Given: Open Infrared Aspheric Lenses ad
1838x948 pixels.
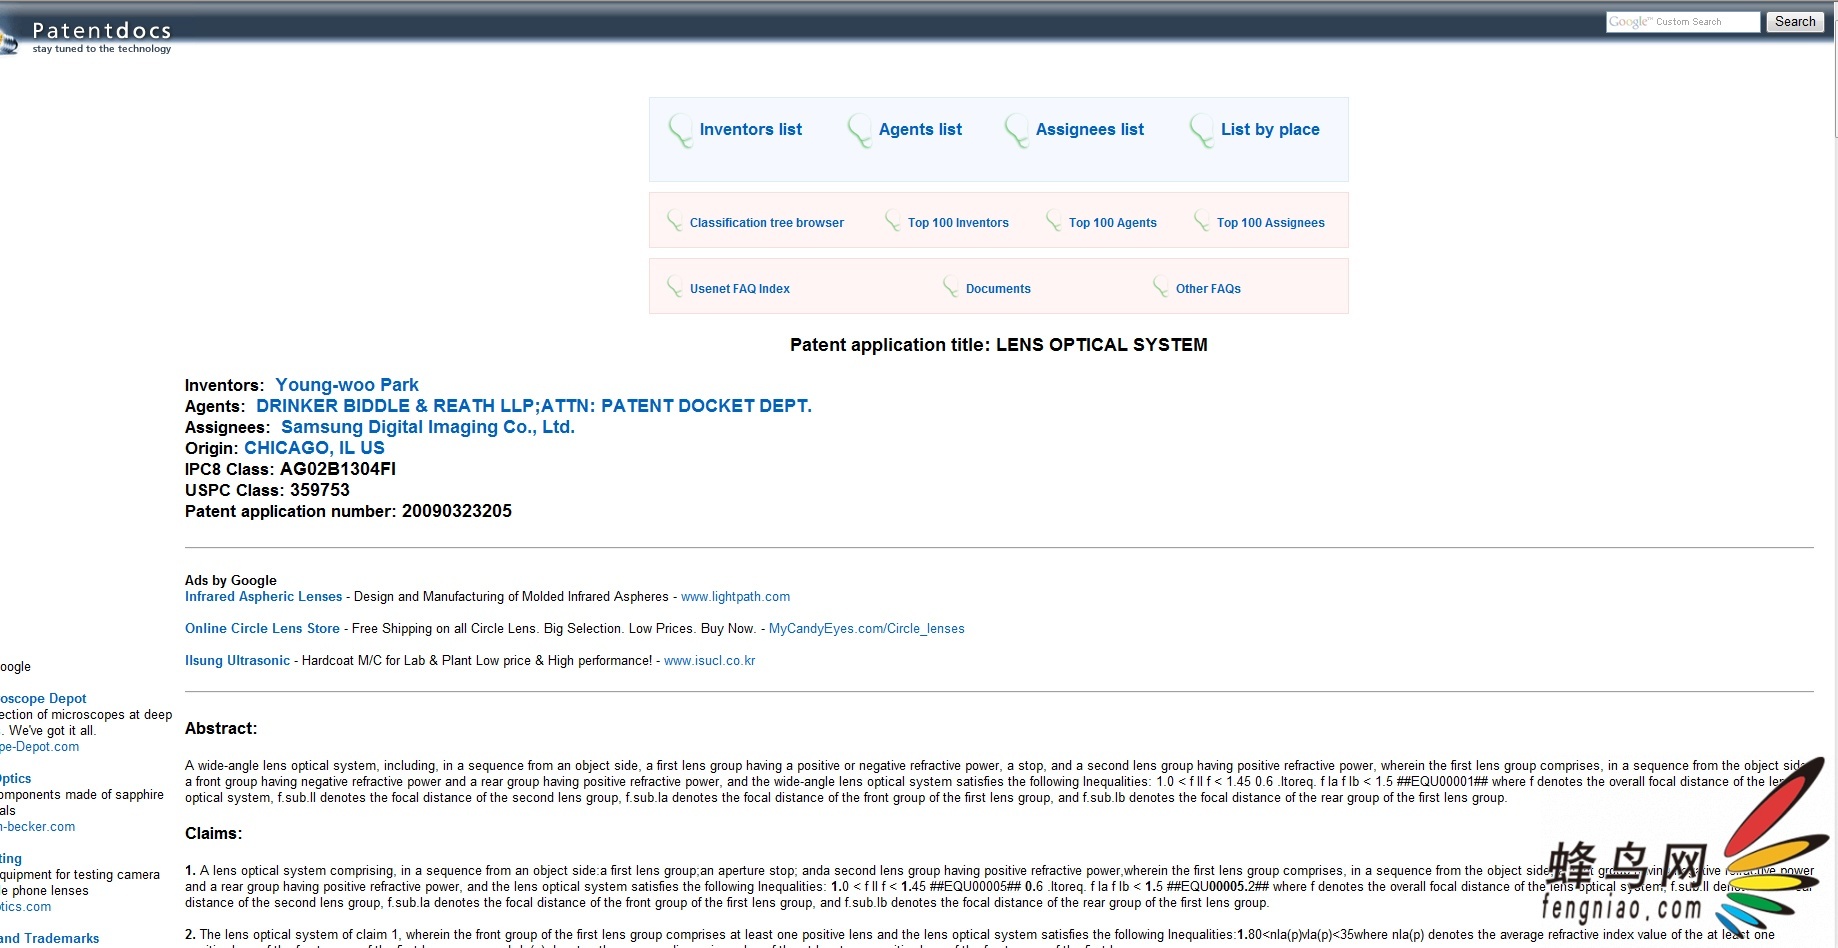Looking at the screenshot, I should tap(264, 596).
